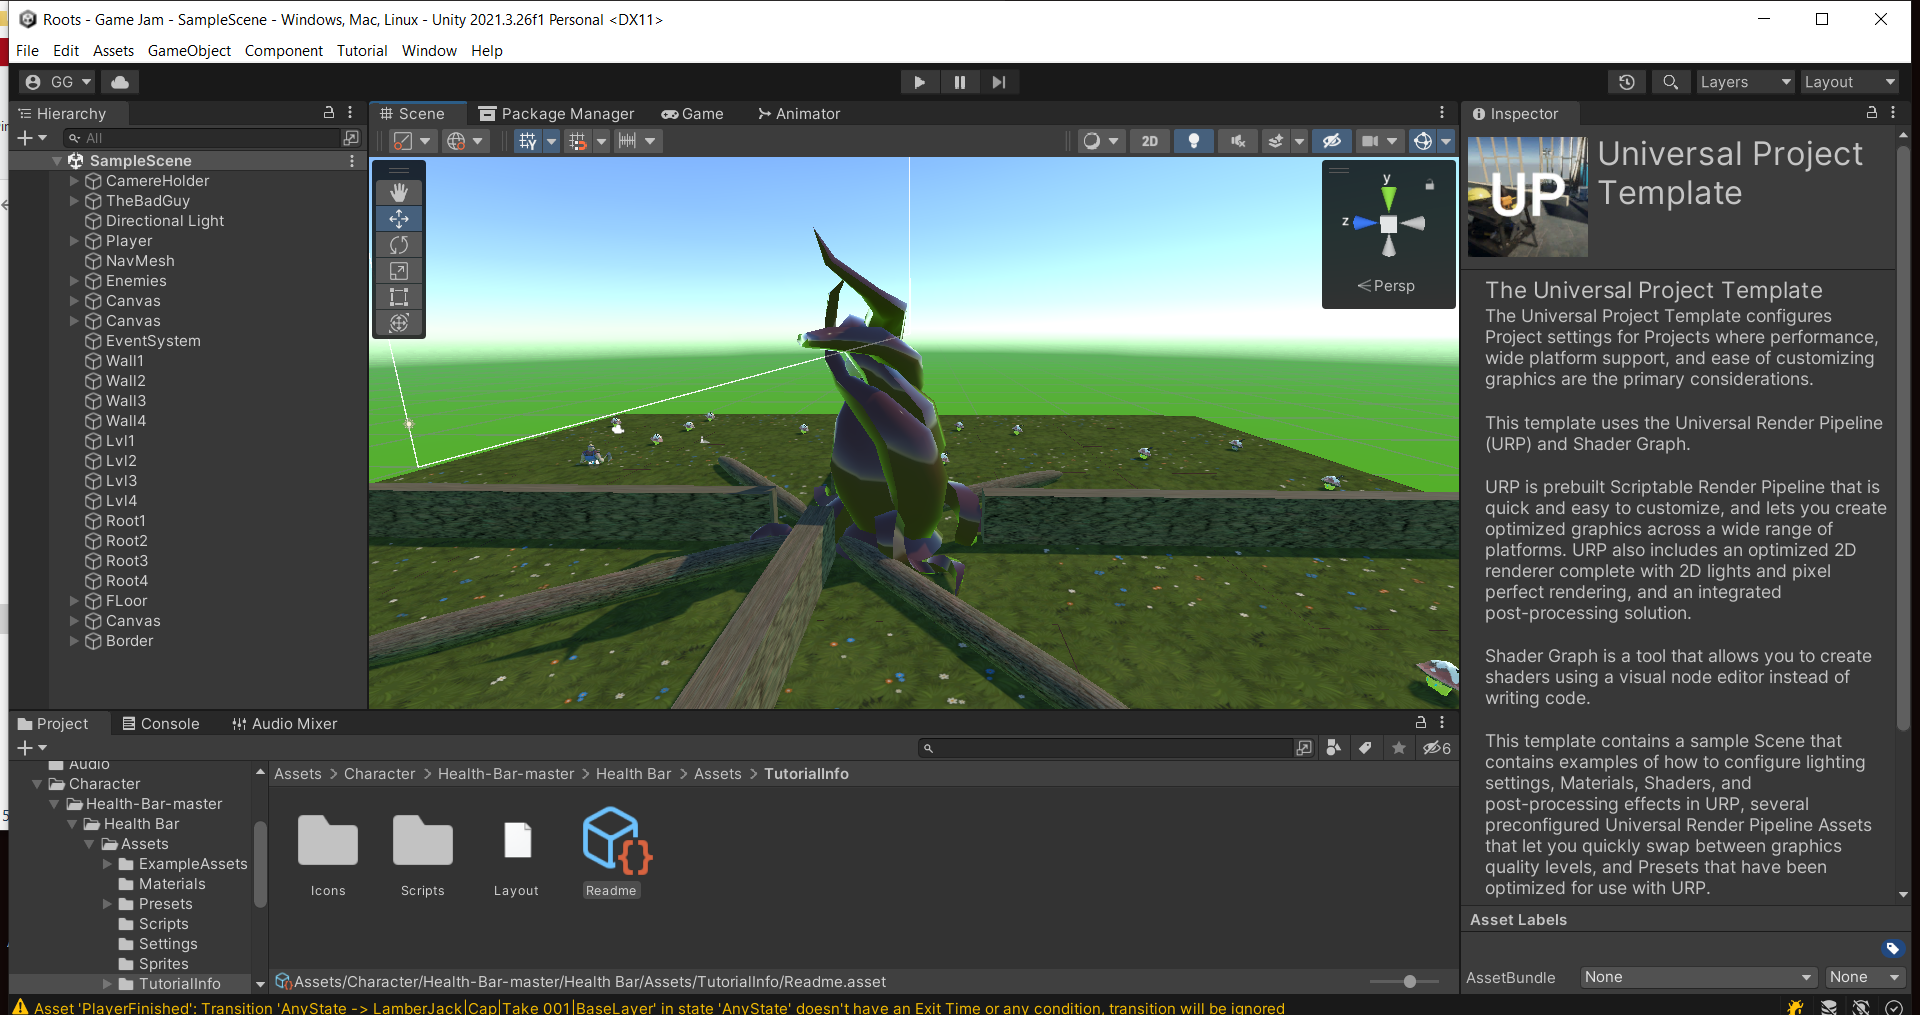The width and height of the screenshot is (1920, 1015).
Task: Select the Rect tool in Scene overlay
Action: (x=399, y=296)
